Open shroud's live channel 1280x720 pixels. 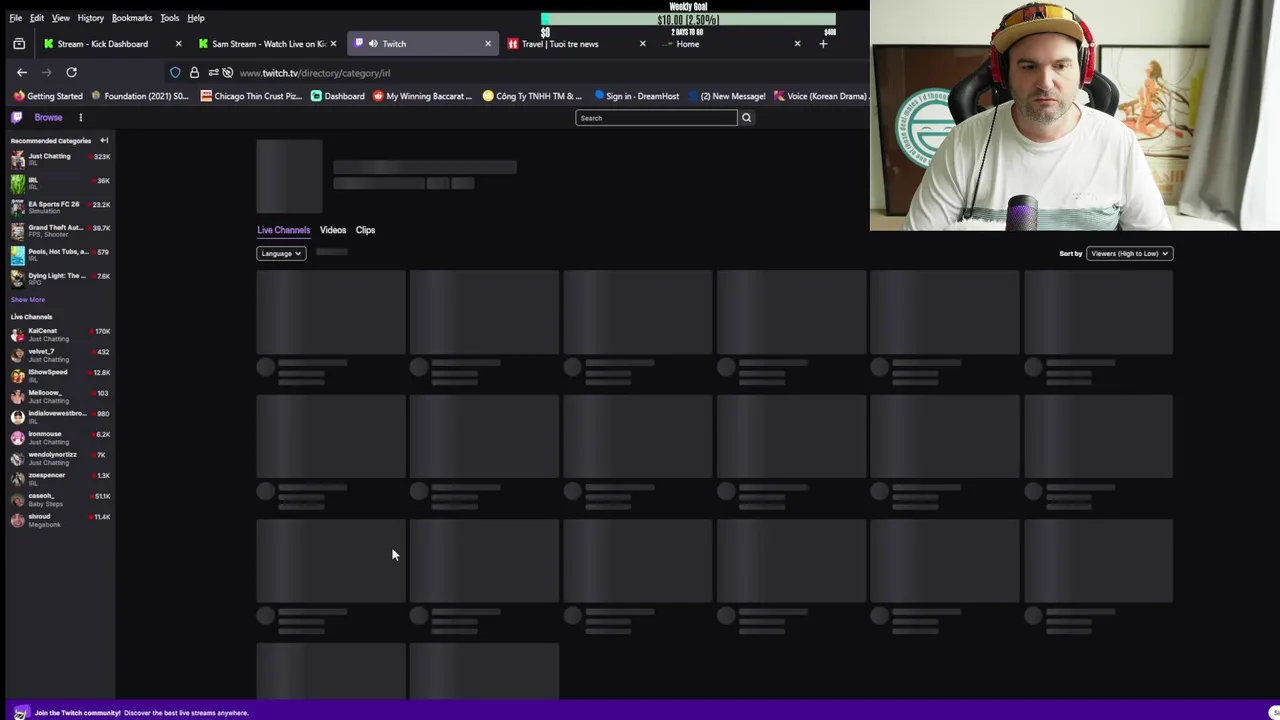point(60,520)
